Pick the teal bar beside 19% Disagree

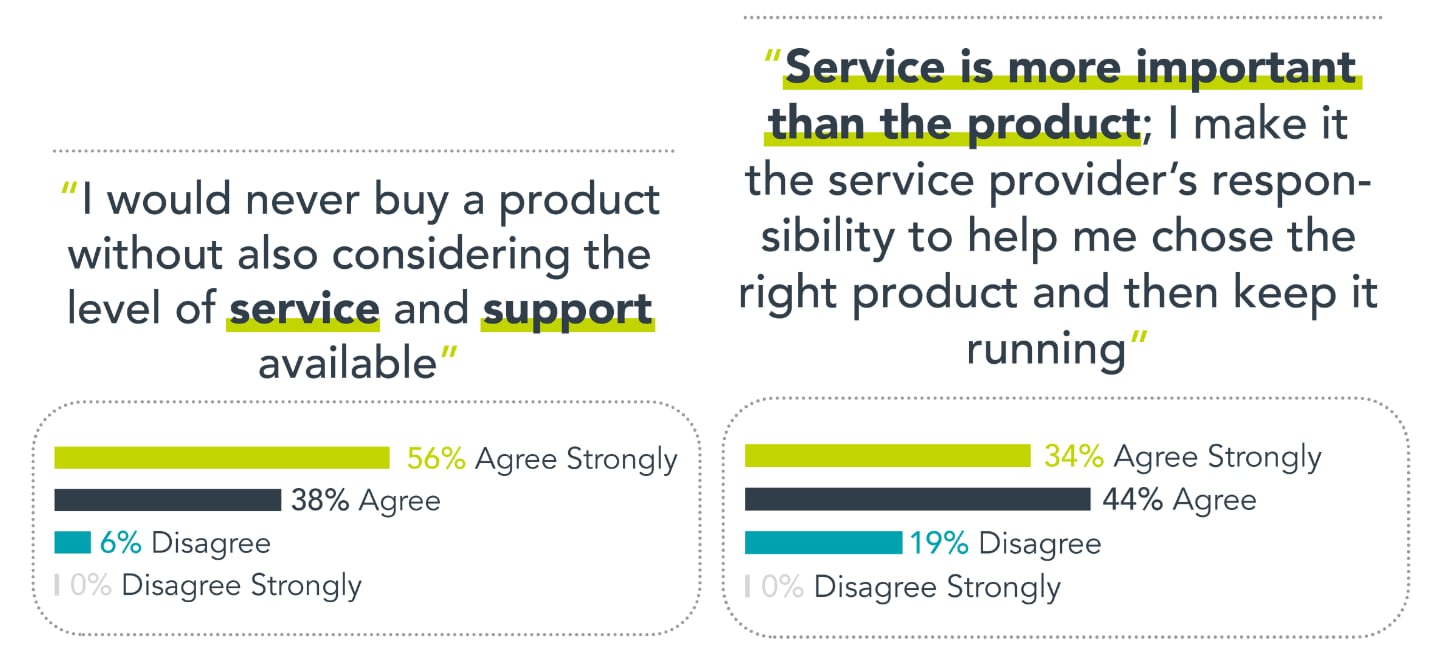[x=823, y=542]
